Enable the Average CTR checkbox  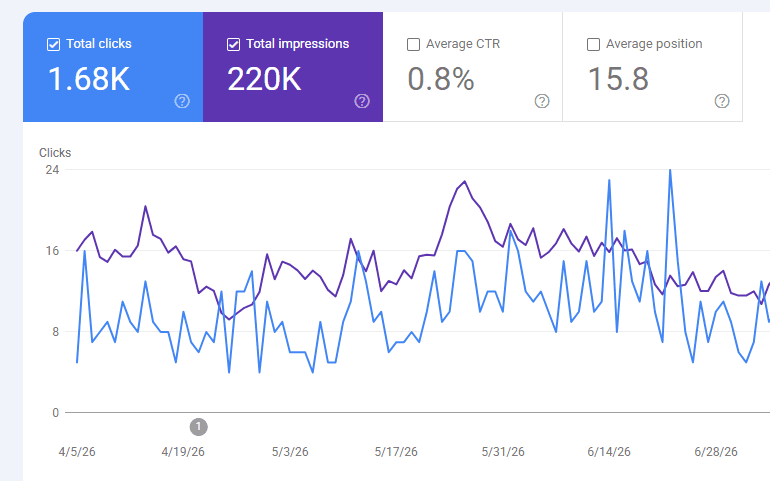pos(413,44)
